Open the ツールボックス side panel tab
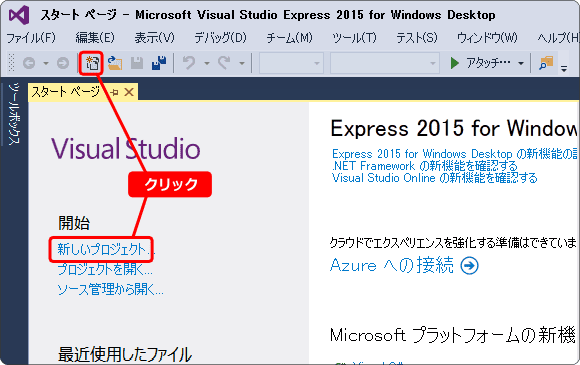580x365 pixels. click(14, 114)
